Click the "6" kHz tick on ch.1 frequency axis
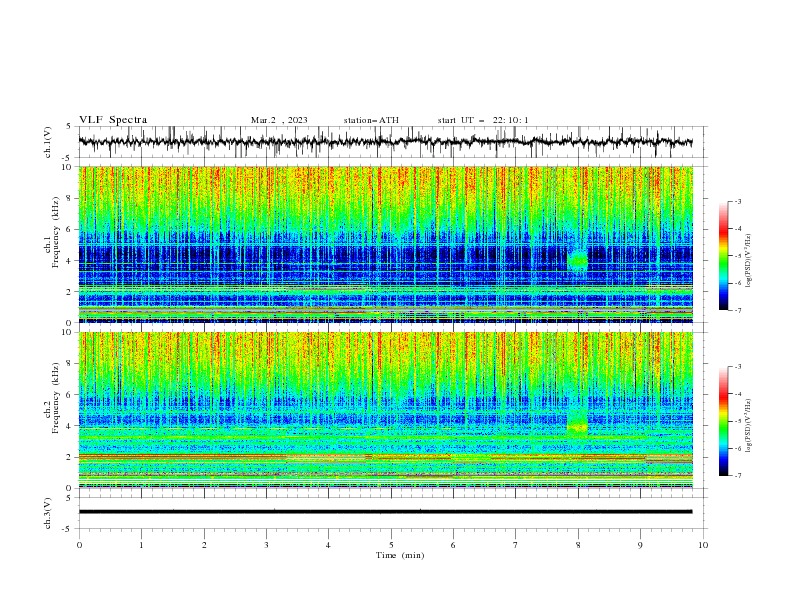The height and width of the screenshot is (612, 792). 69,229
